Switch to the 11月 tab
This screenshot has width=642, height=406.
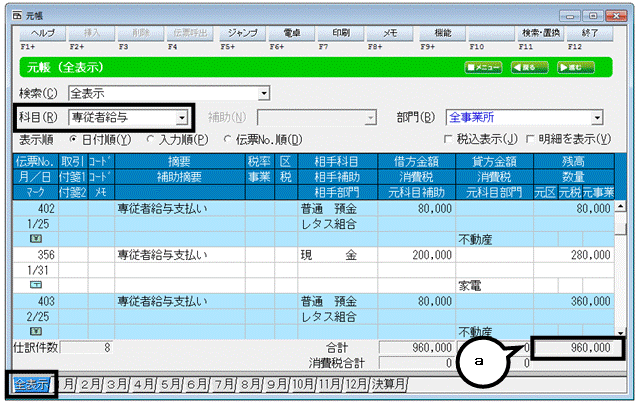330,384
